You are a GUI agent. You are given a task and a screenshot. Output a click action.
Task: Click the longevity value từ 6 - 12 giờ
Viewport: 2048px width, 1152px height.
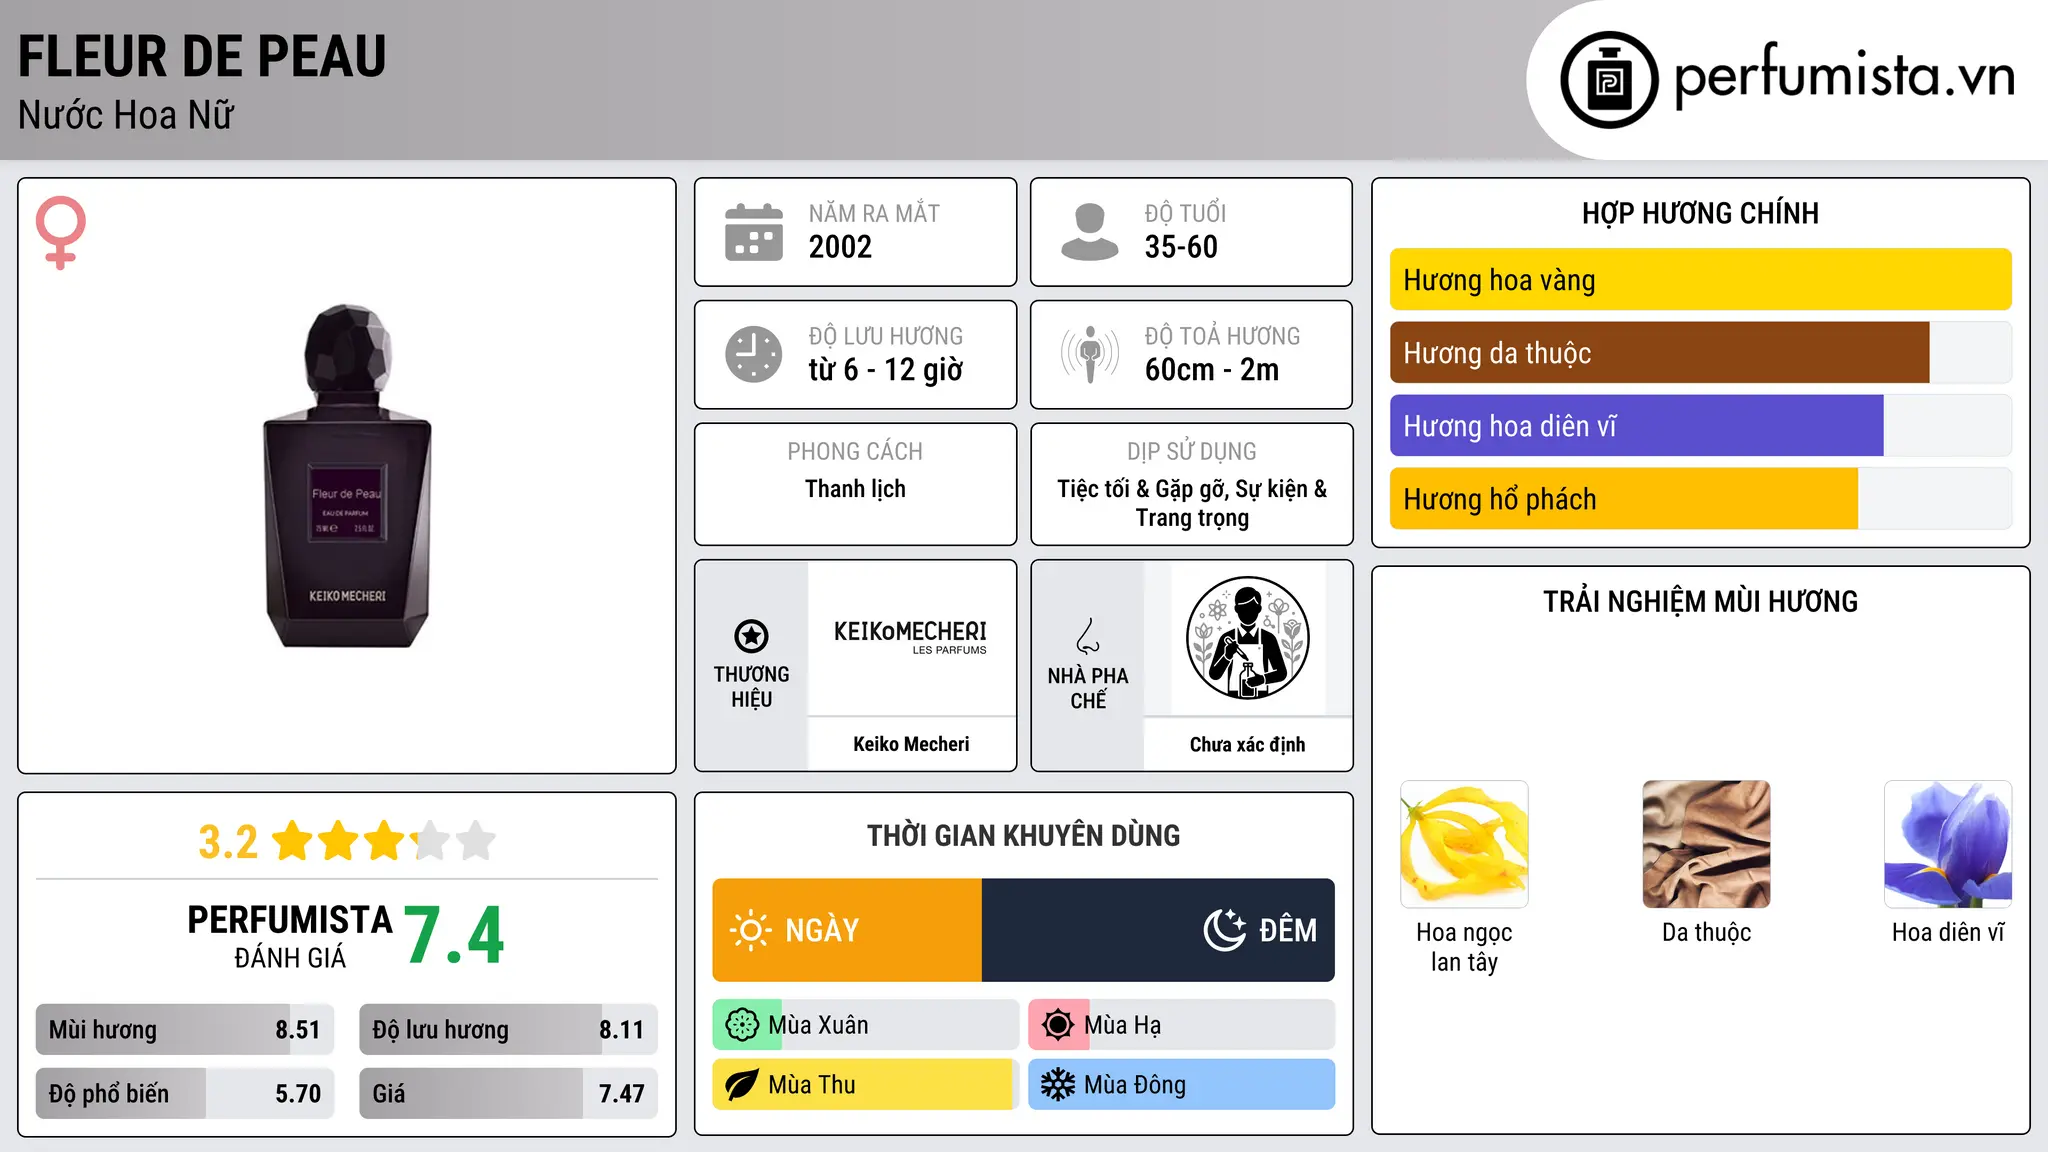886,370
